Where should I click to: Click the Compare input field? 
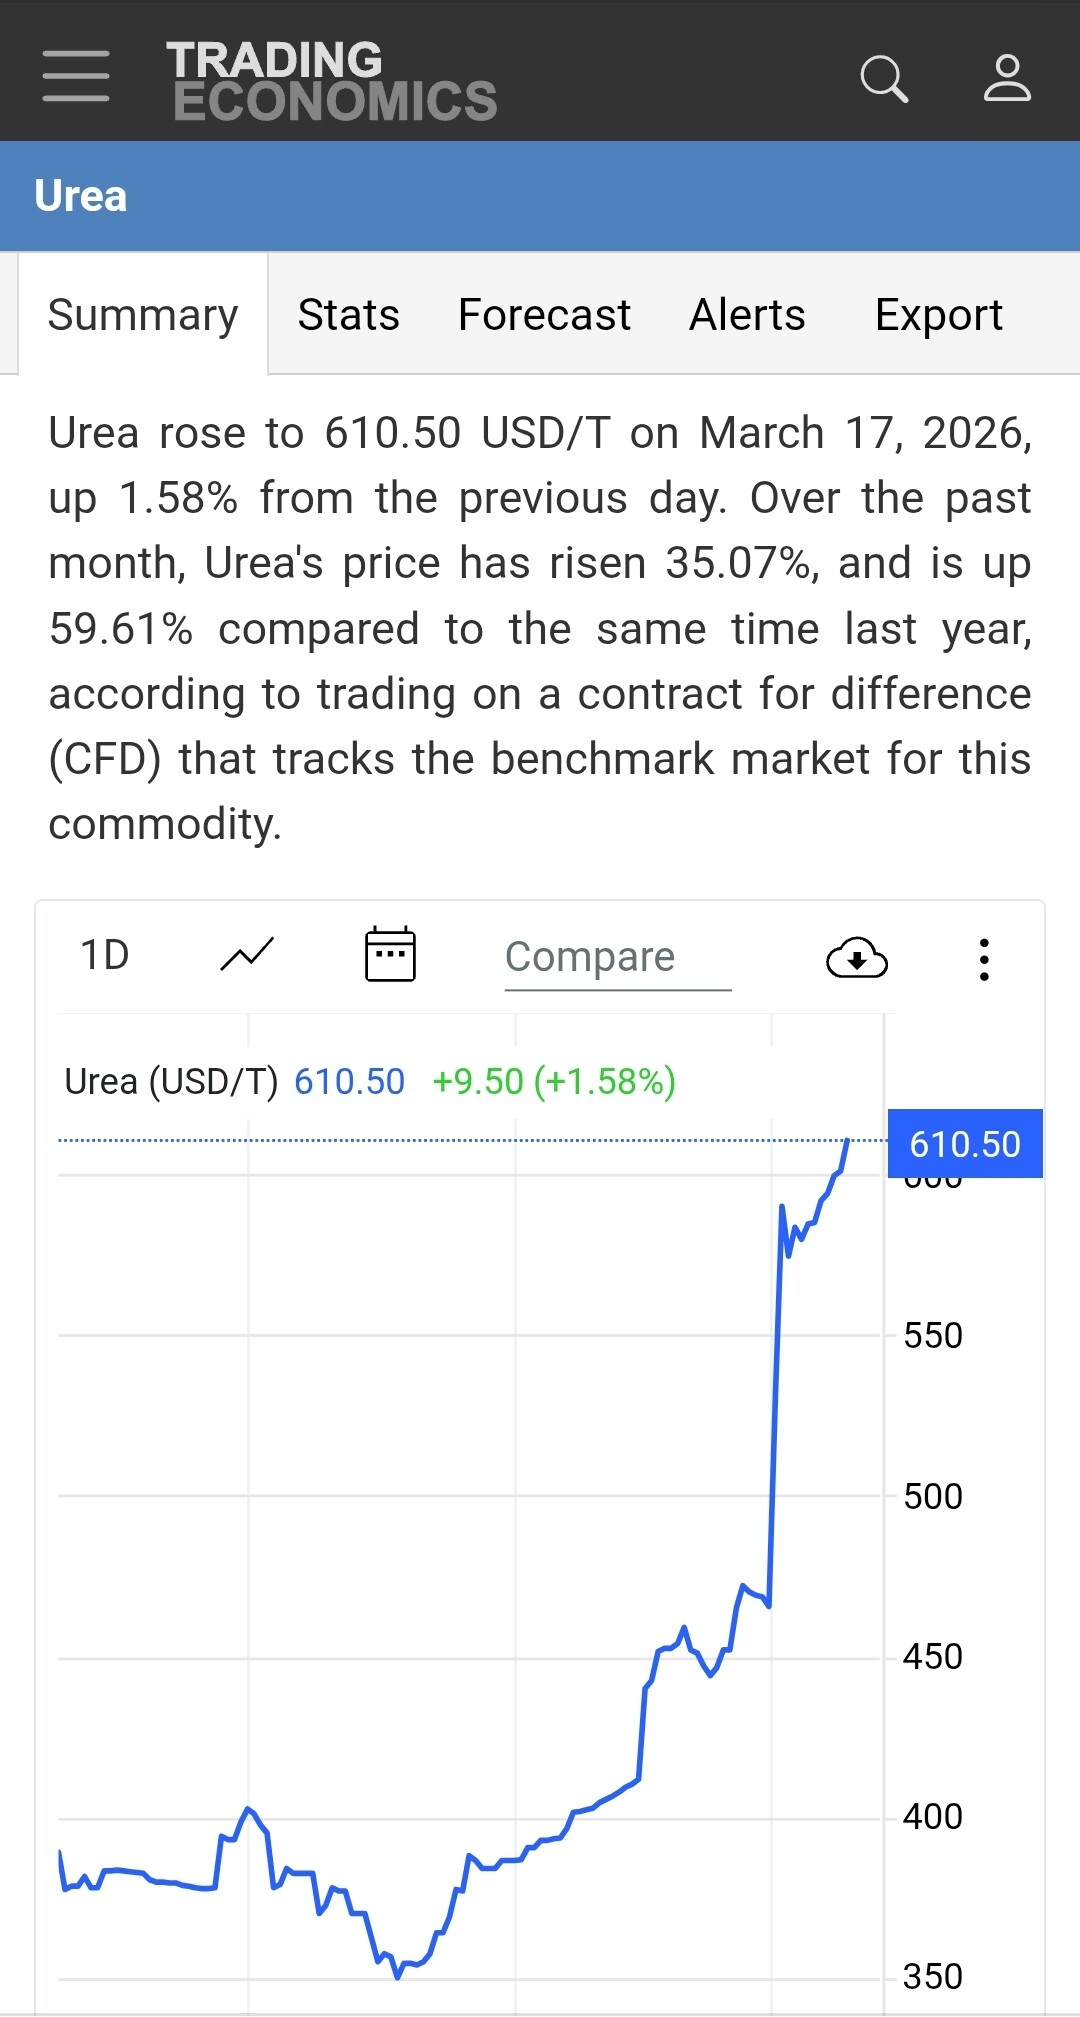617,957
